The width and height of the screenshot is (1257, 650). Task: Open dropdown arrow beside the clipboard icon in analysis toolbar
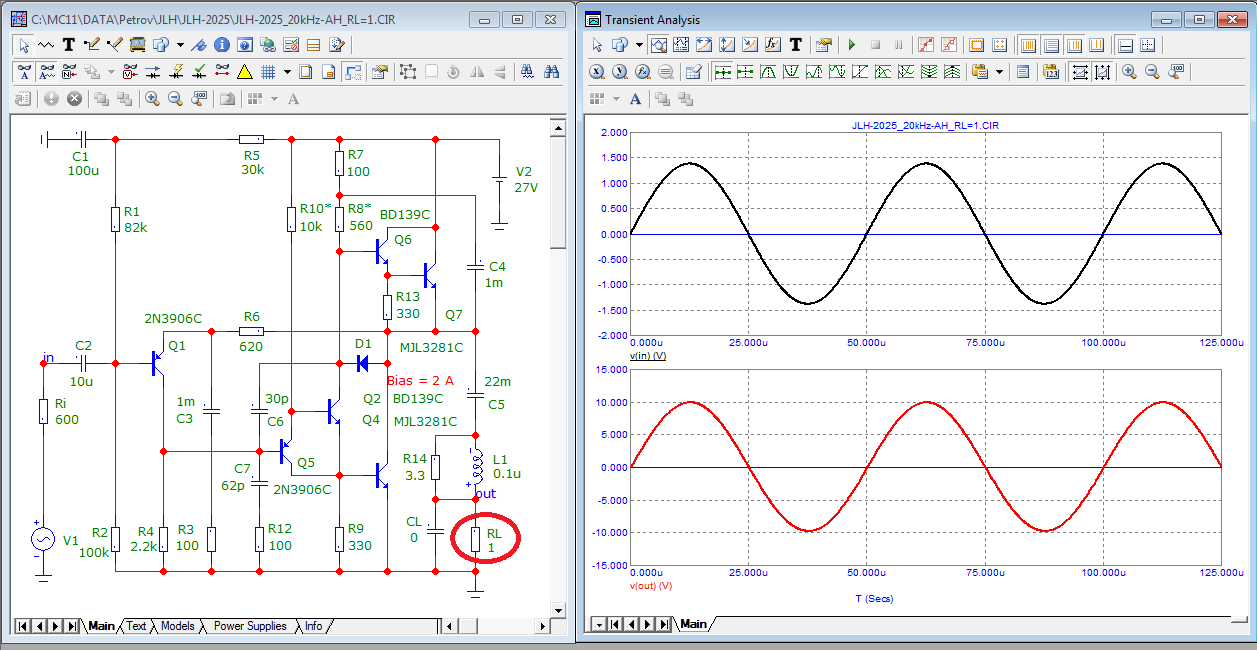tap(998, 72)
